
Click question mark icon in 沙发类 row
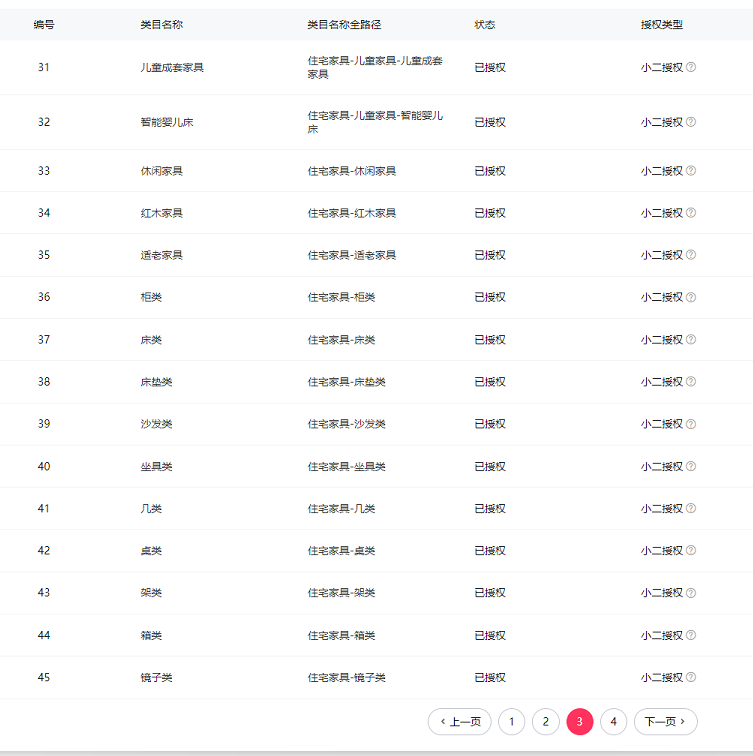click(691, 424)
